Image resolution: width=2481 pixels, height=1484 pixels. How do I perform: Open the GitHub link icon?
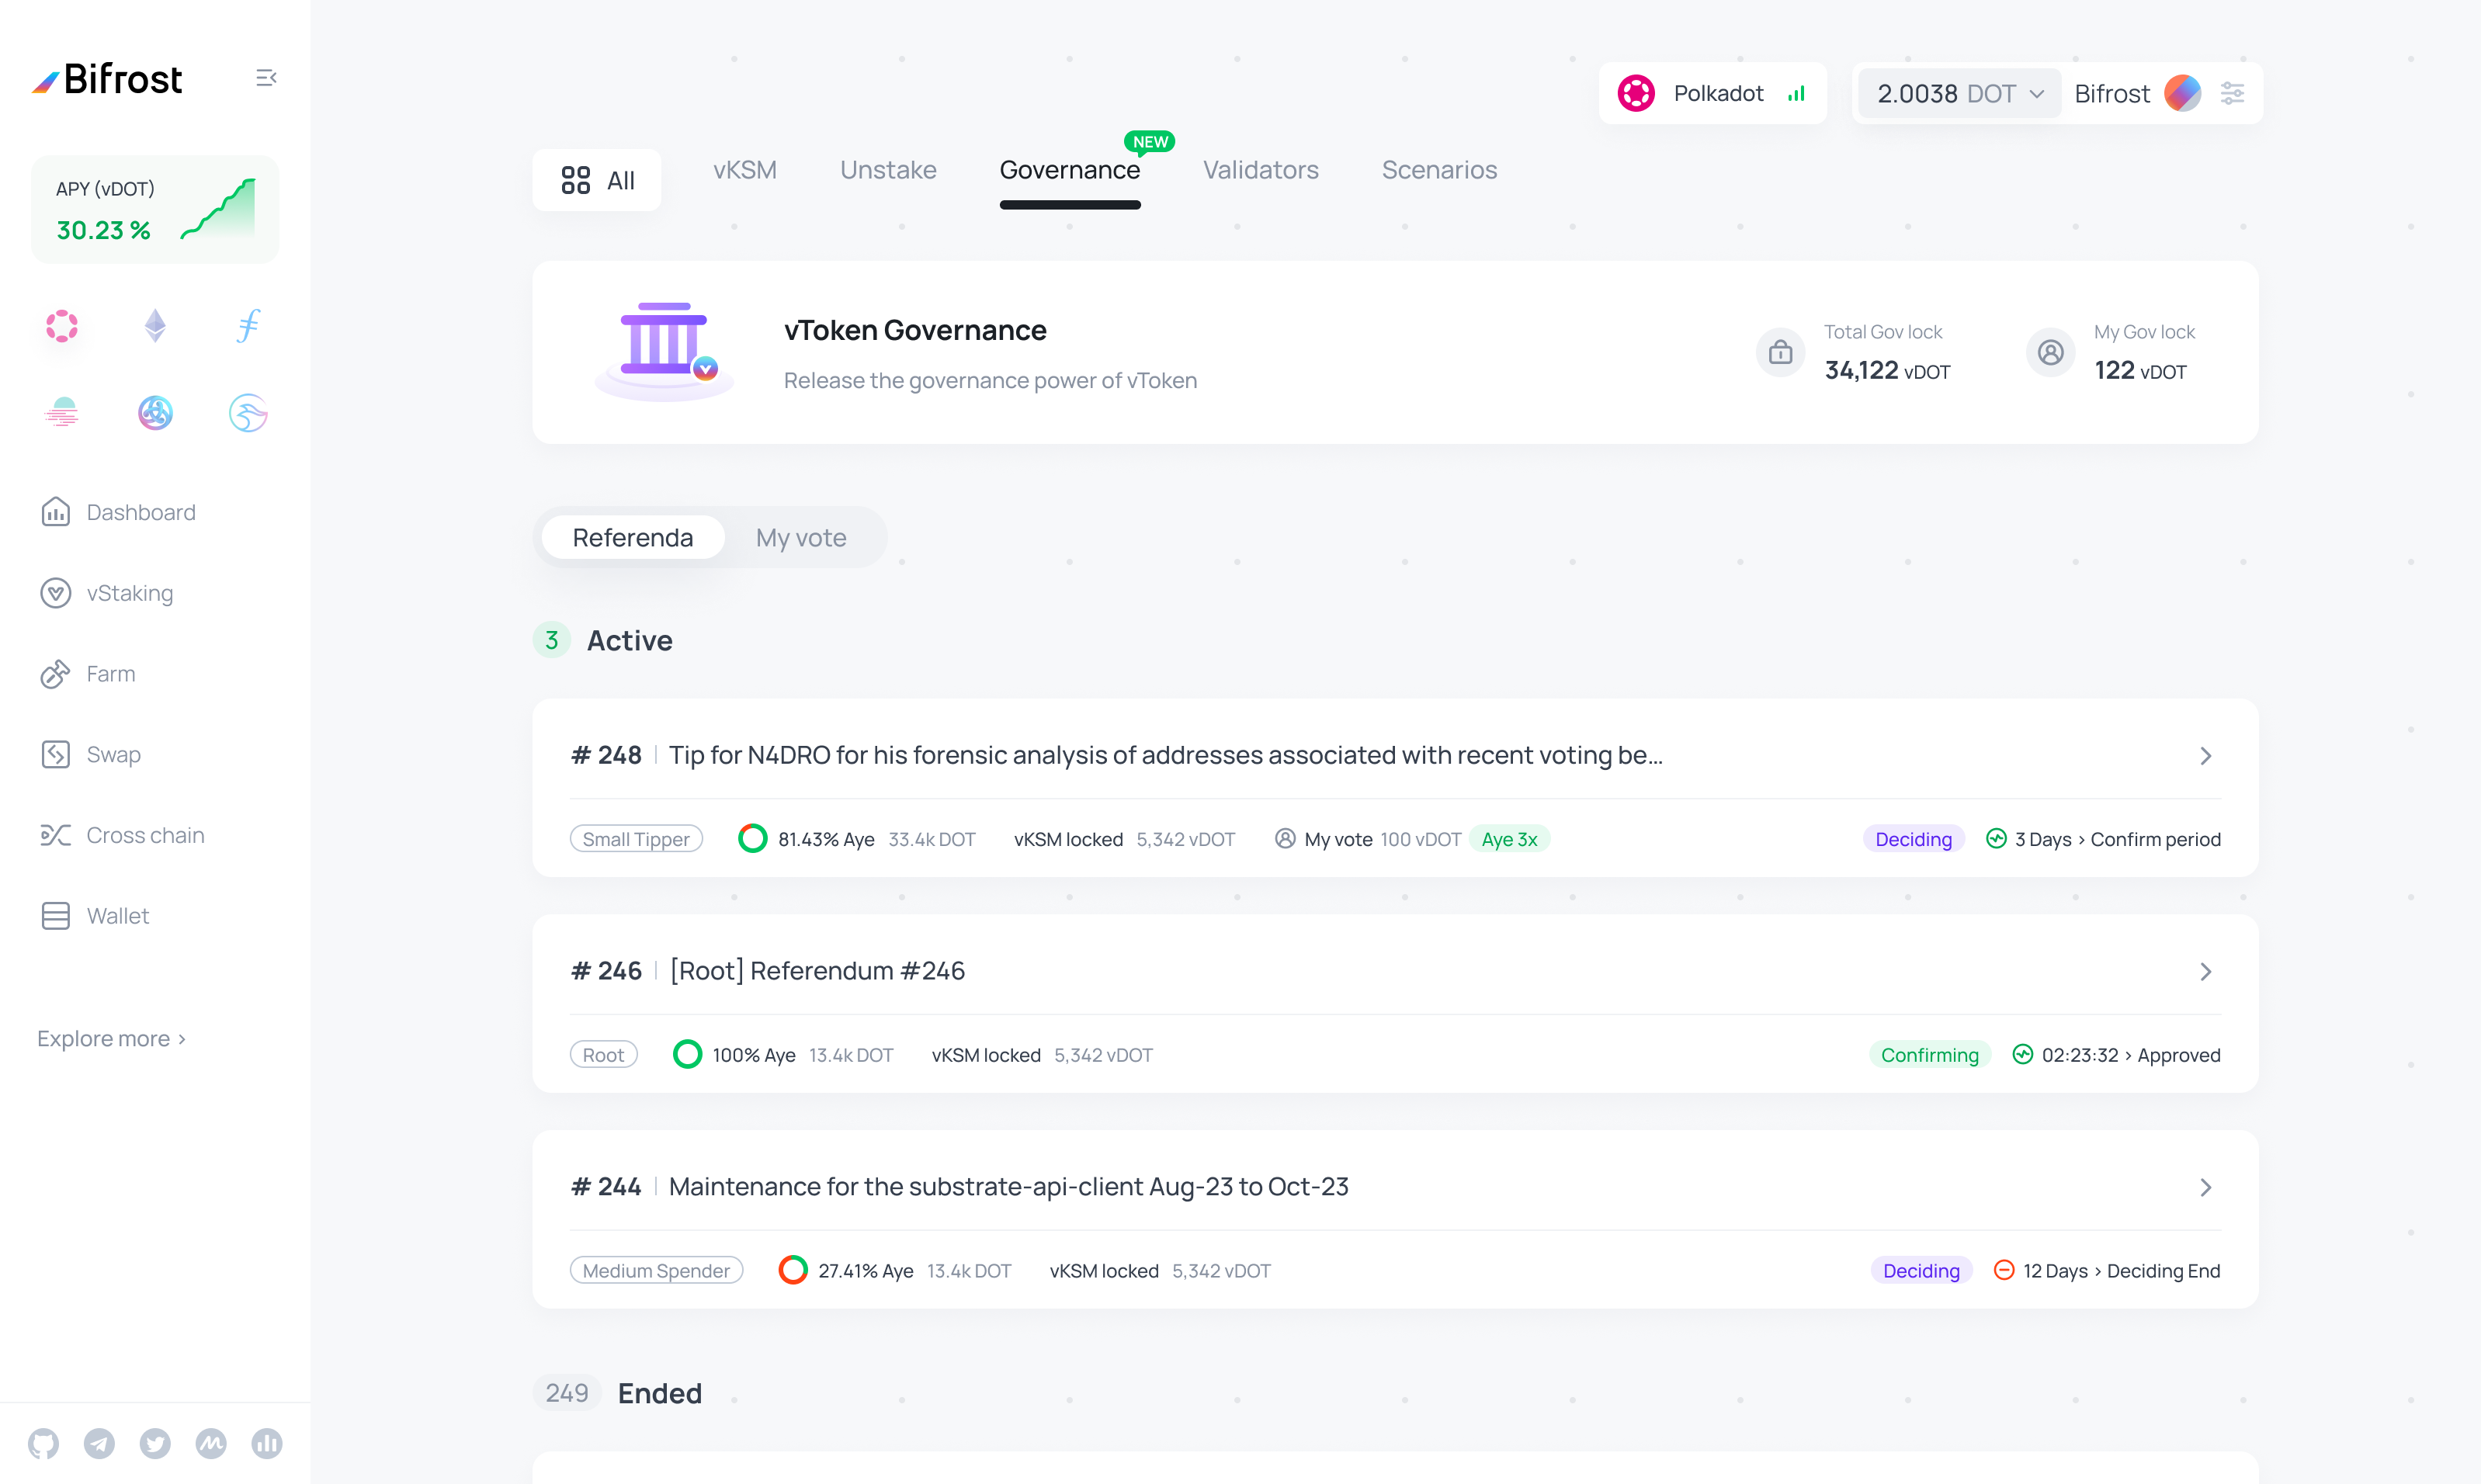coord(43,1443)
